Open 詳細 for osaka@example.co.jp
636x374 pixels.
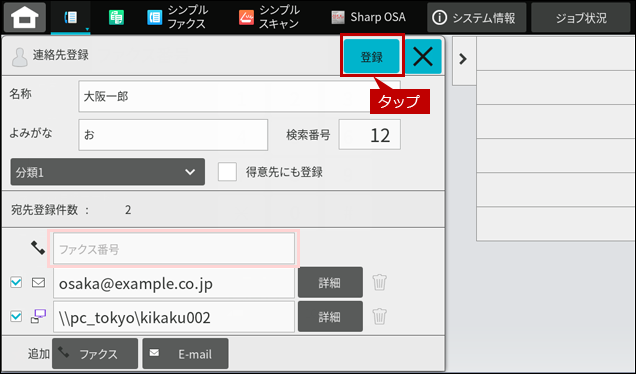point(330,282)
